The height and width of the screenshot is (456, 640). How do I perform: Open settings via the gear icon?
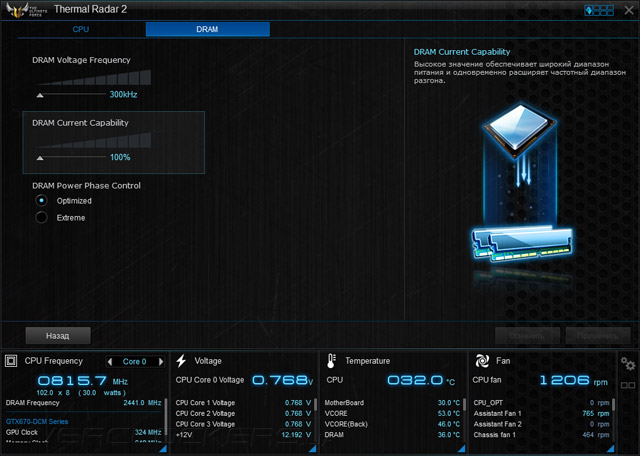pyautogui.click(x=628, y=363)
